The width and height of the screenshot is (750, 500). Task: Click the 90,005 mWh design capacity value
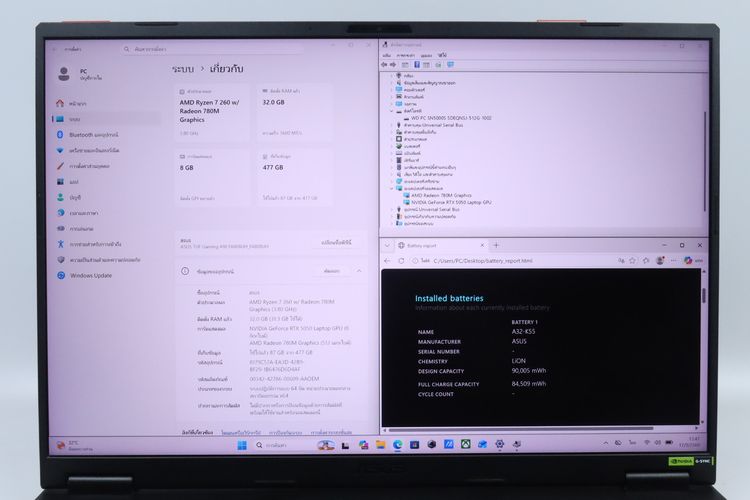tap(529, 371)
